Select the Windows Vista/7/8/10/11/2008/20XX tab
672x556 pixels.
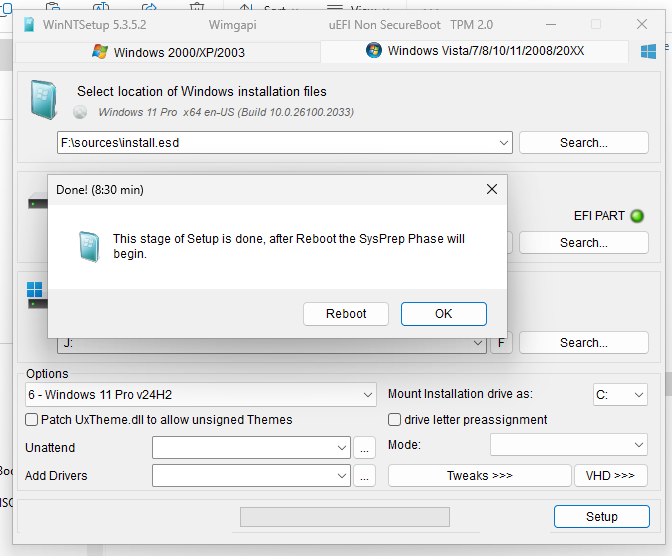(x=475, y=51)
